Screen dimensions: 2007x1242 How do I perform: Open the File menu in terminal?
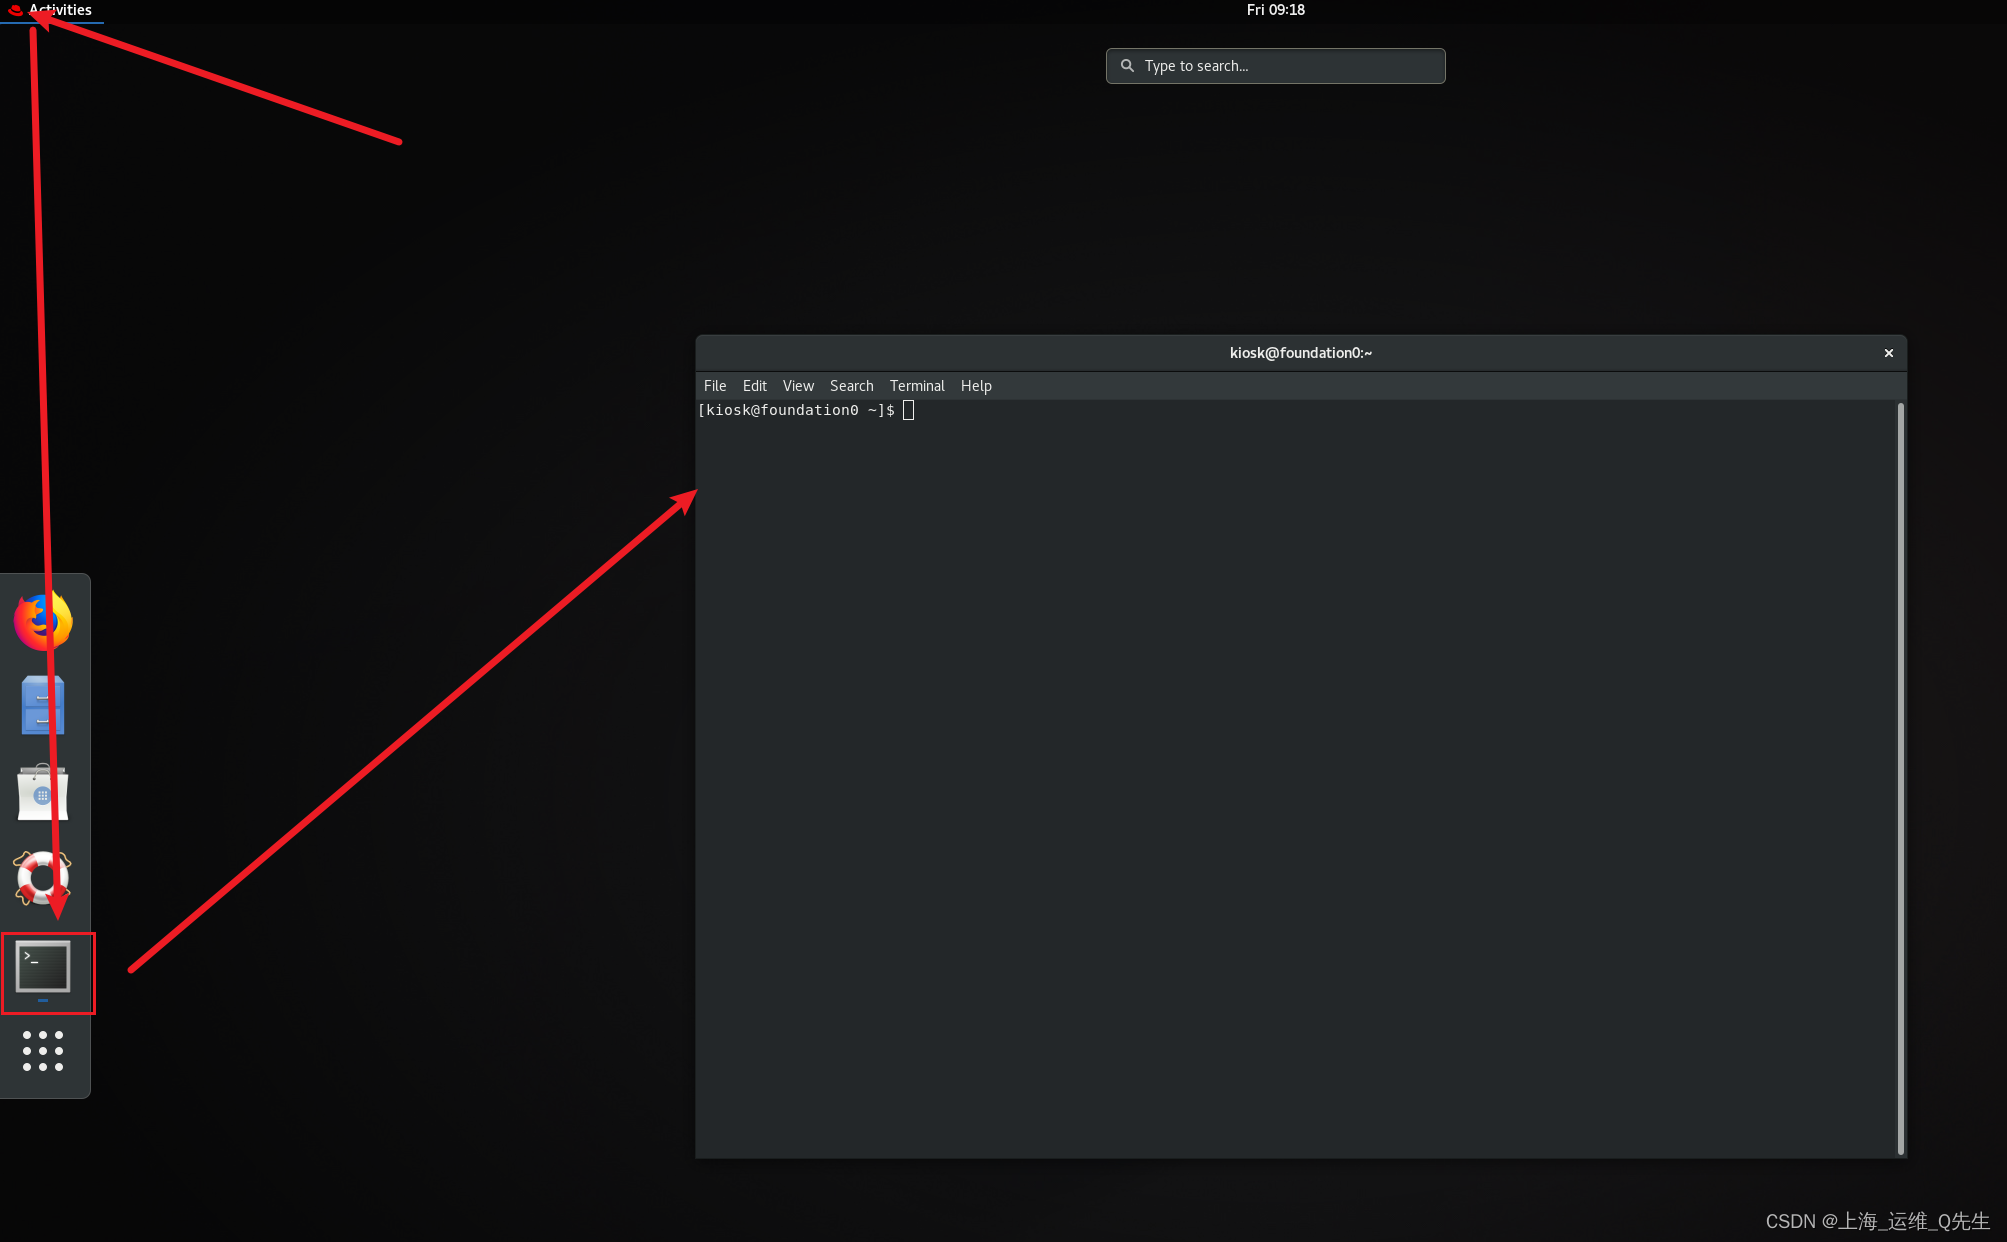714,386
